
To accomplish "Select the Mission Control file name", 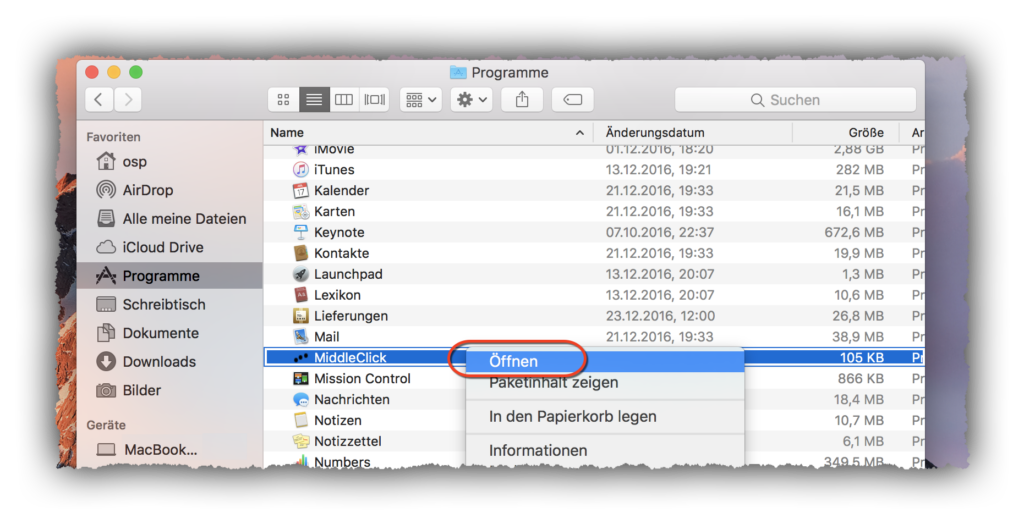I will [362, 379].
